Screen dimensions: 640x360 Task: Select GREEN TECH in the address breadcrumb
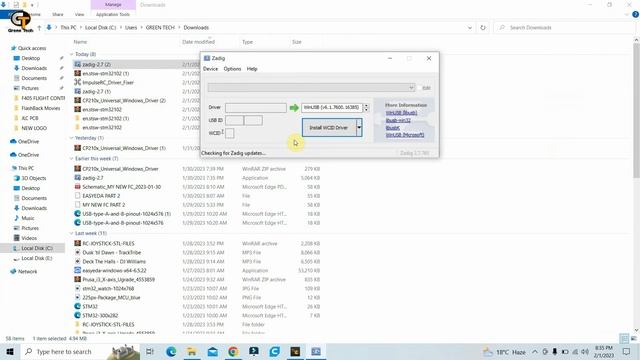(160, 28)
